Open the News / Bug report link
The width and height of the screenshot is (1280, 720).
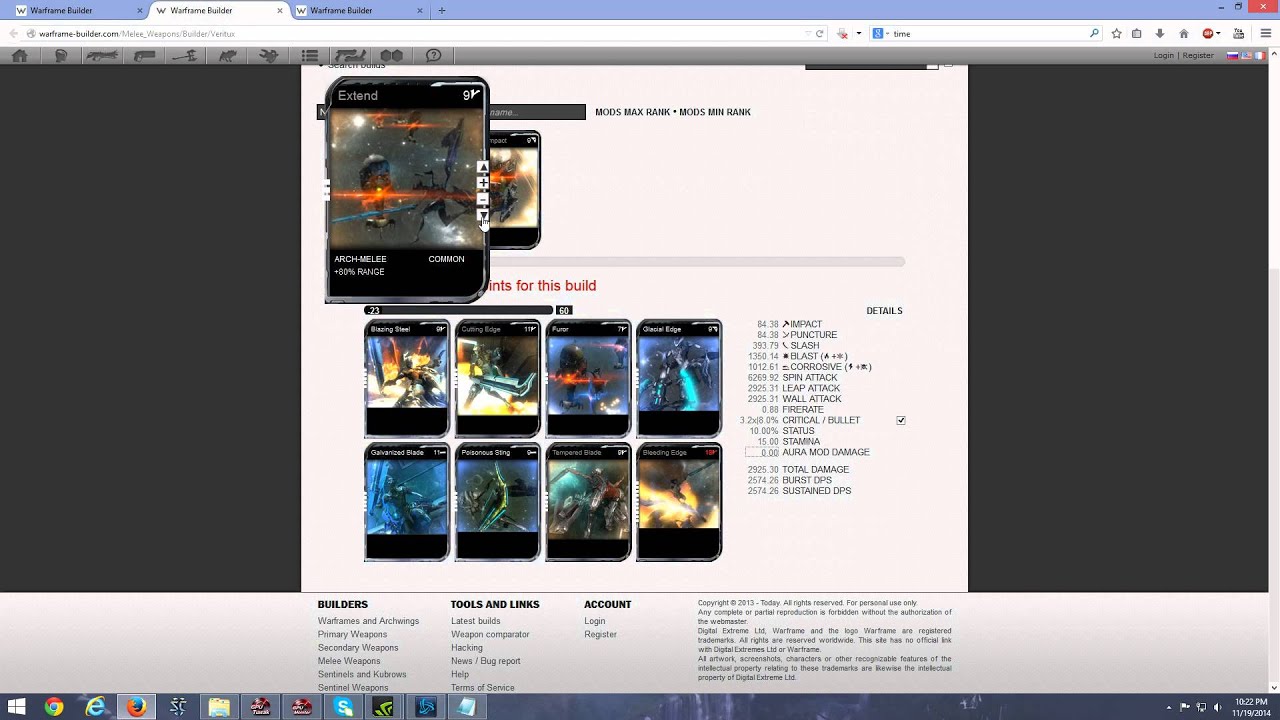[x=485, y=661]
